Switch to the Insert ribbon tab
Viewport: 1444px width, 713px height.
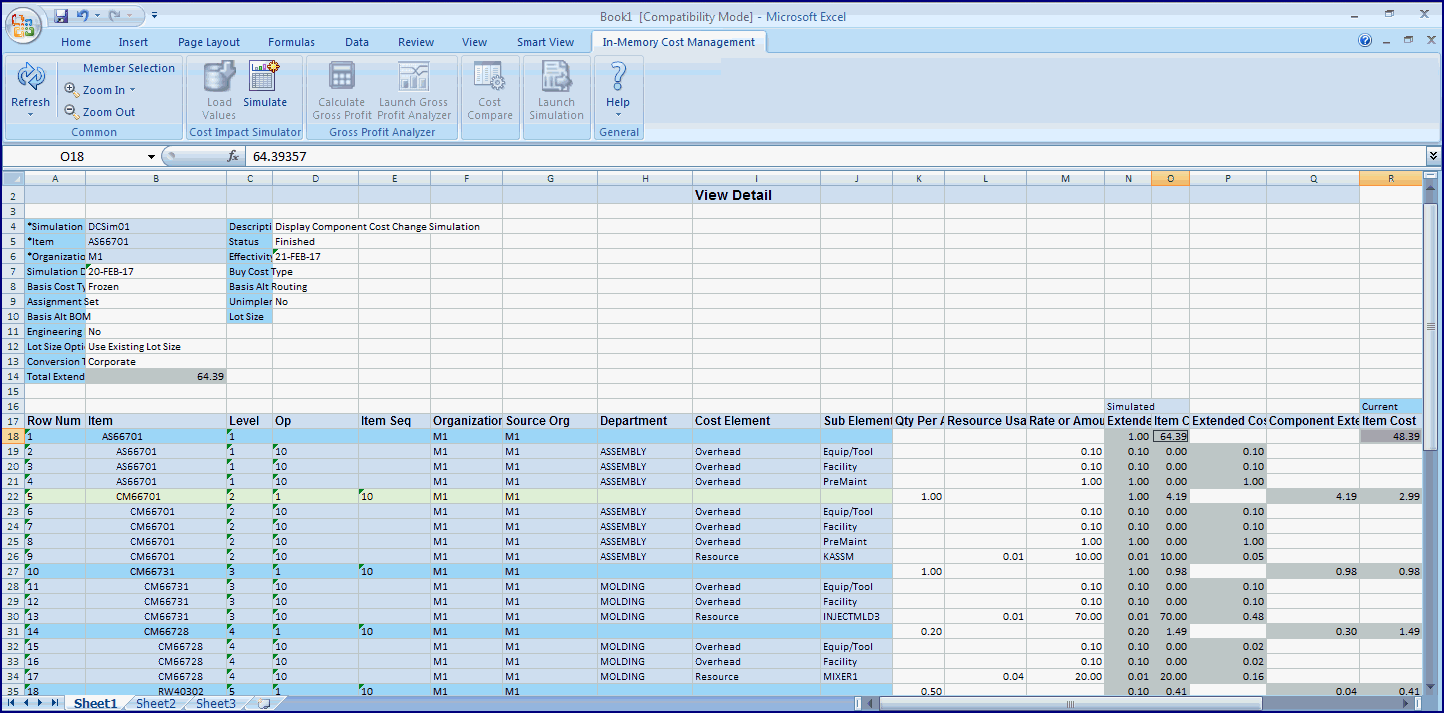(133, 42)
